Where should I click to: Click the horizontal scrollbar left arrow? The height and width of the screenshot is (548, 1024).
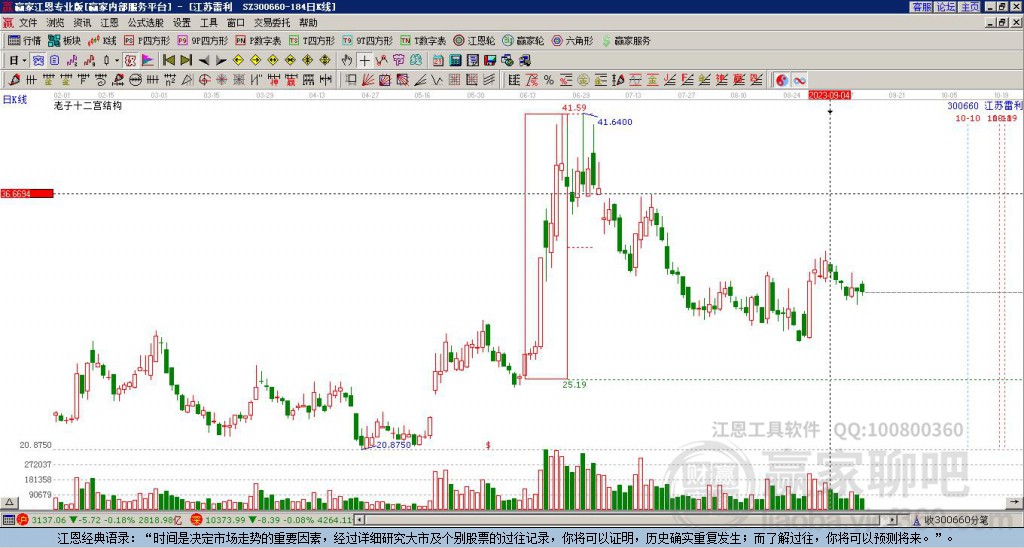[359, 520]
